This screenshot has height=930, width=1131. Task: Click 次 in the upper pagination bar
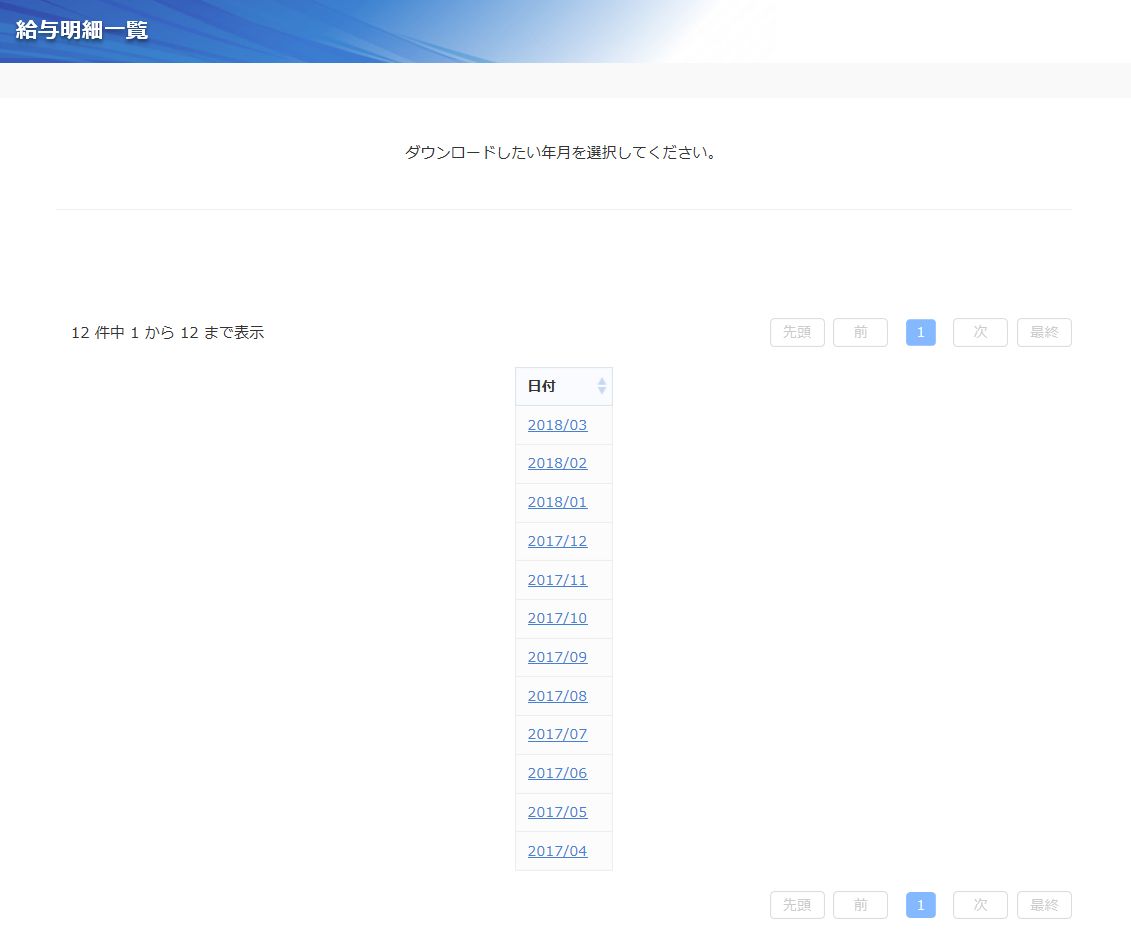point(980,332)
